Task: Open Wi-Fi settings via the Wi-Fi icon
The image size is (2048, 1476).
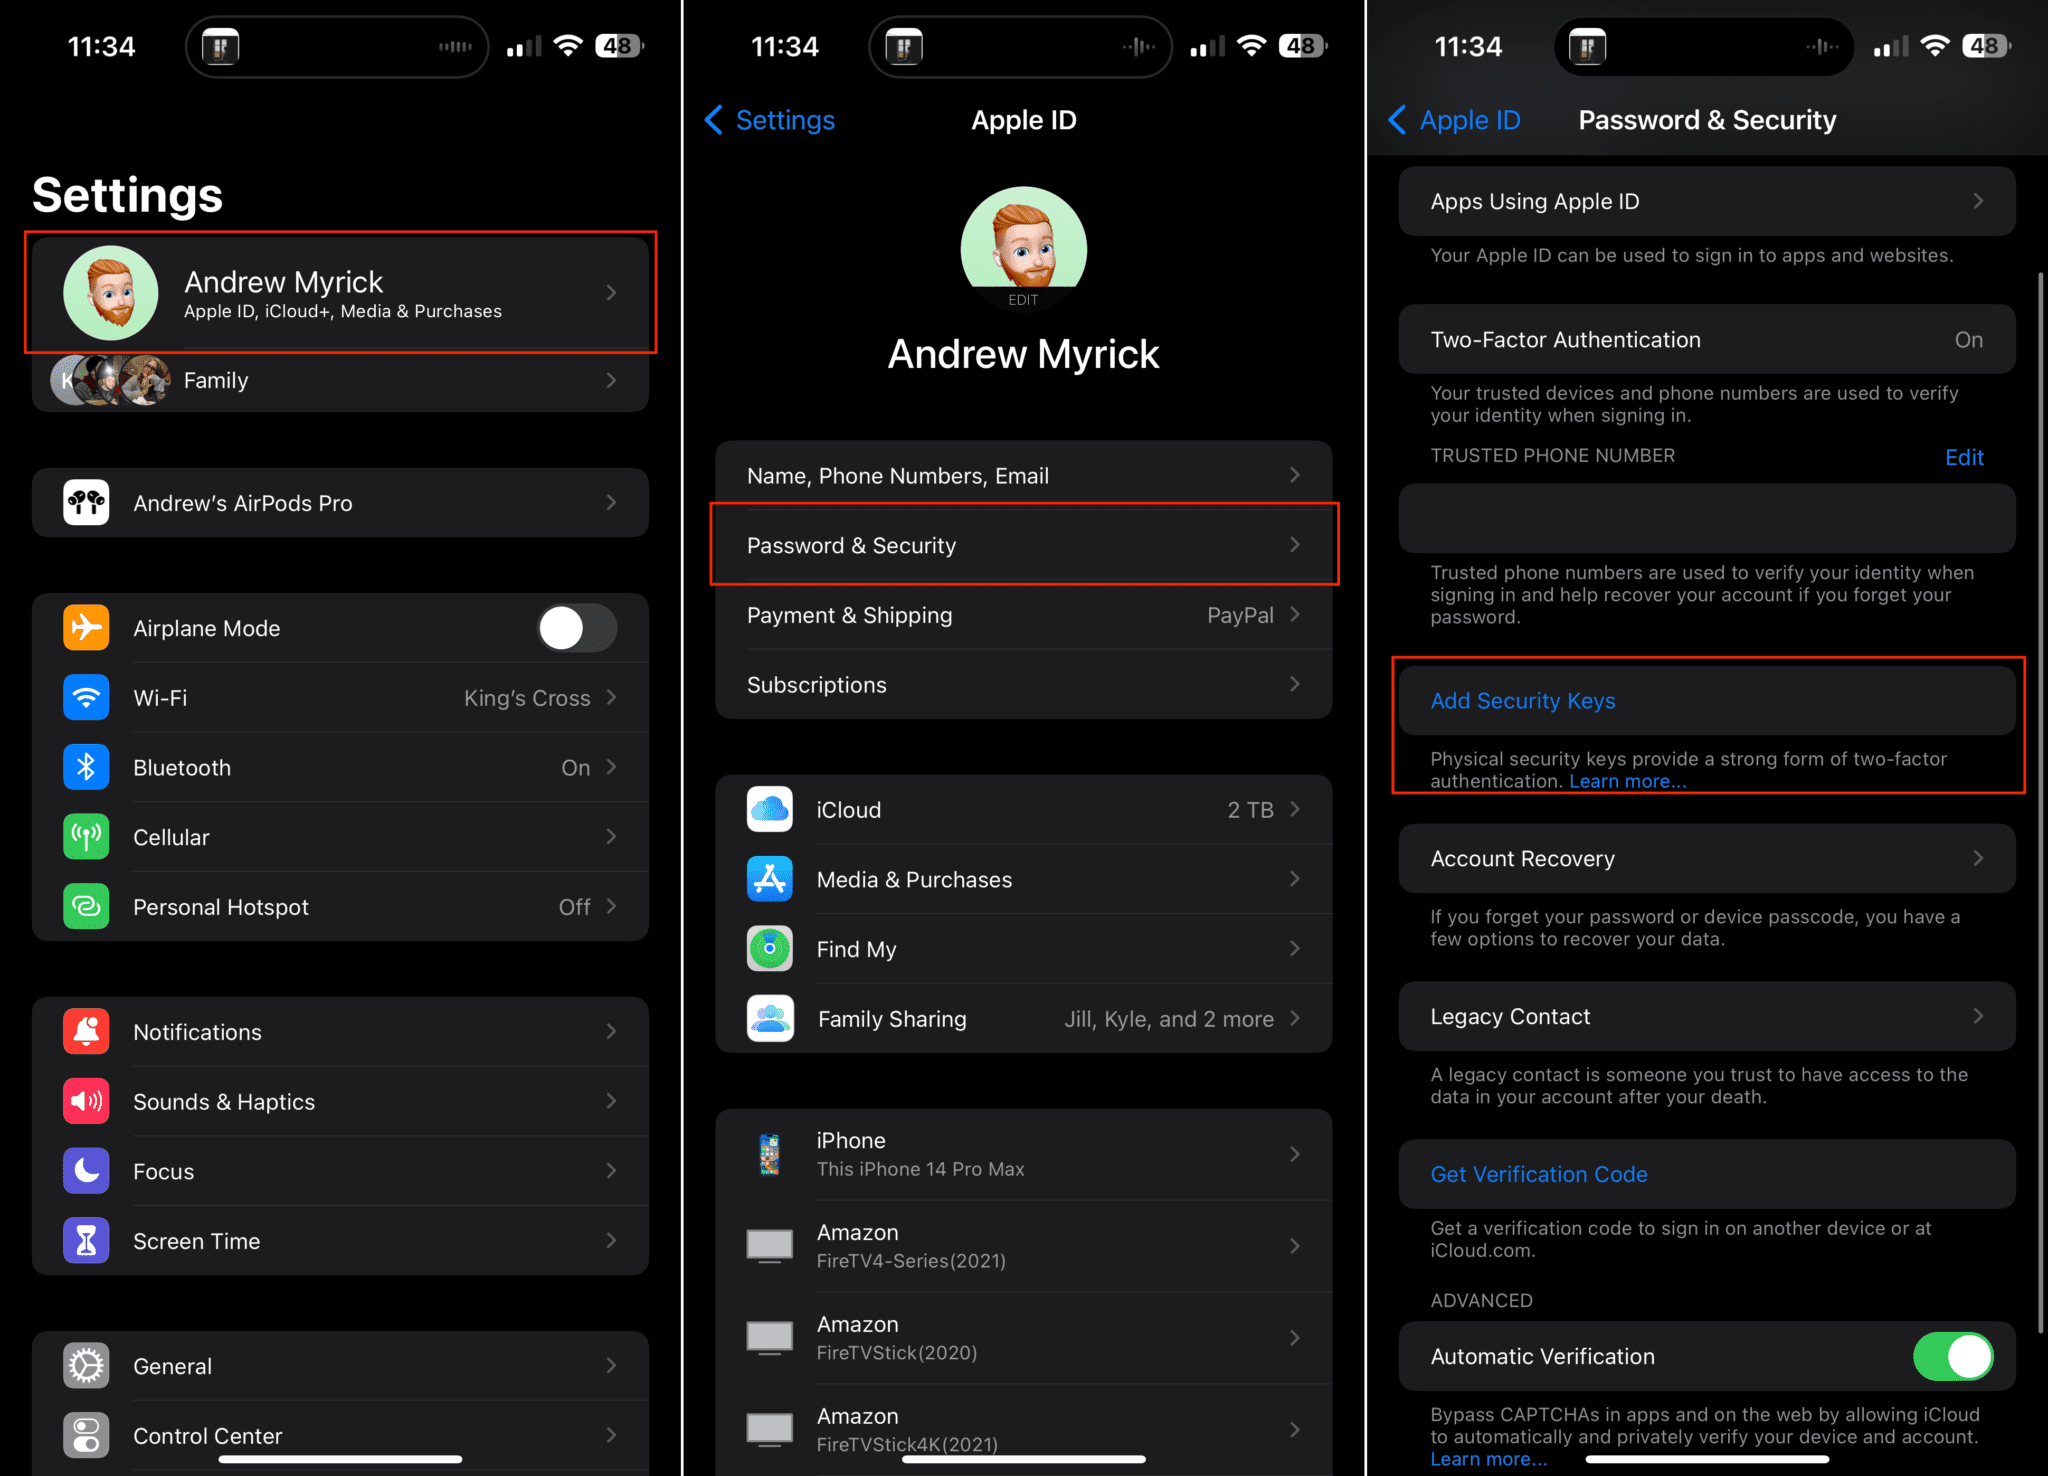Action: (86, 697)
